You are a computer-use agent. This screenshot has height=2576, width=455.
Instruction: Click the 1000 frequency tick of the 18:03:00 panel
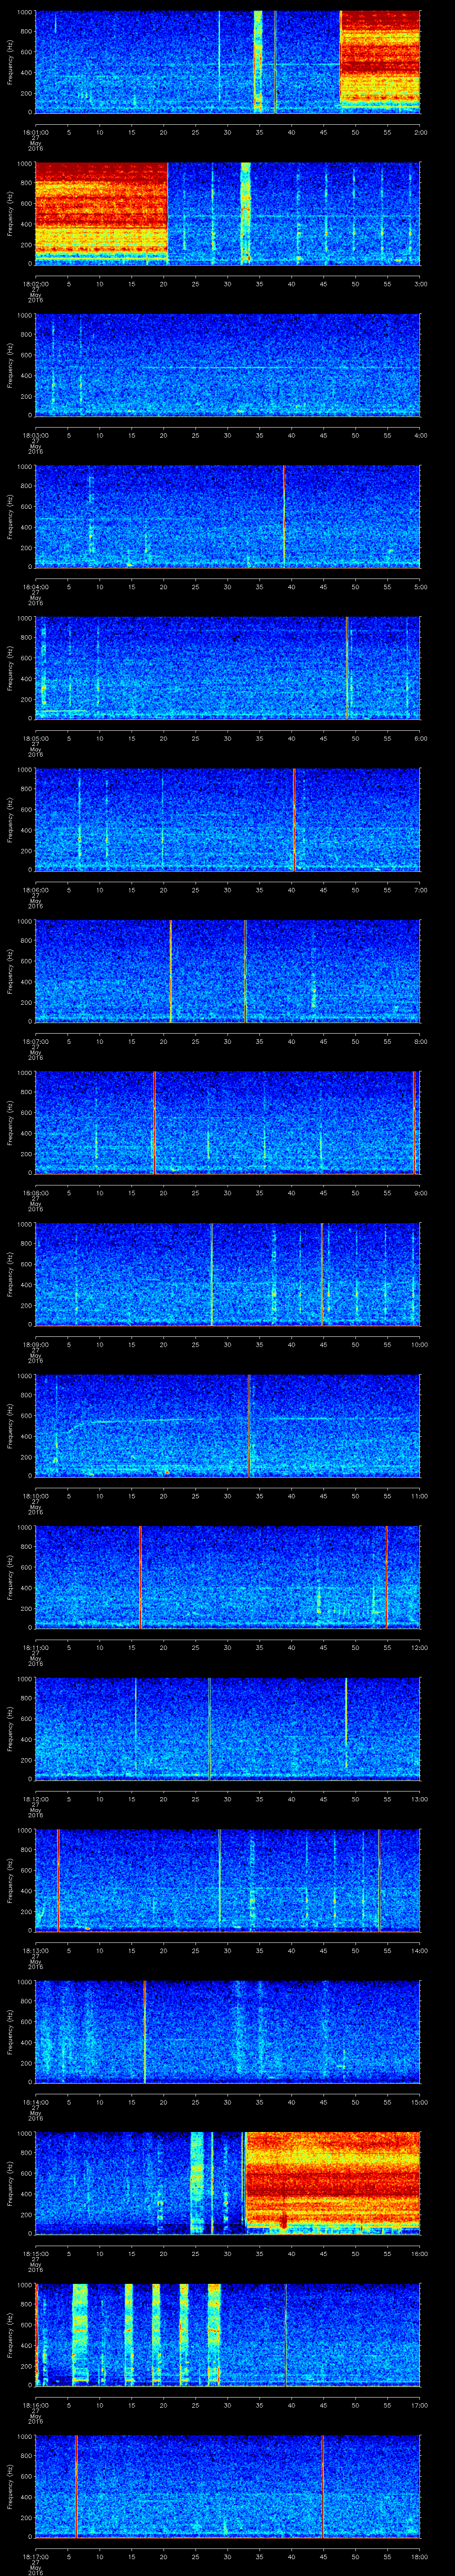(x=25, y=316)
